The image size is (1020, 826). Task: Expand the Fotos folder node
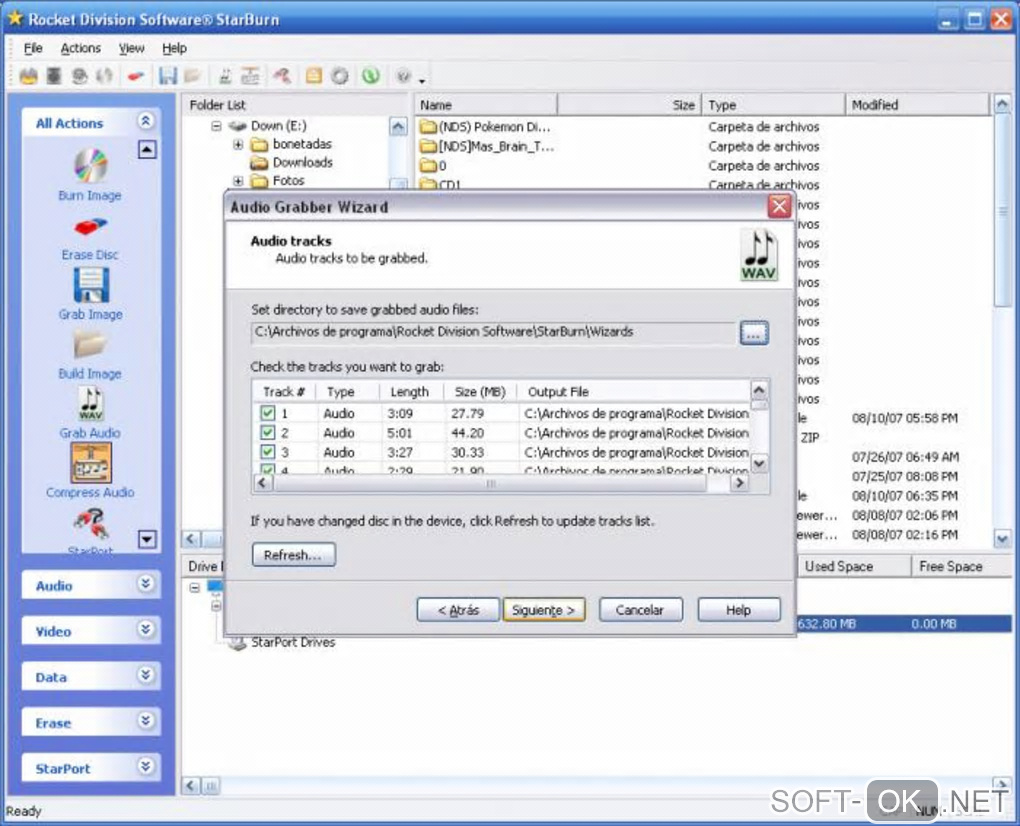[238, 181]
